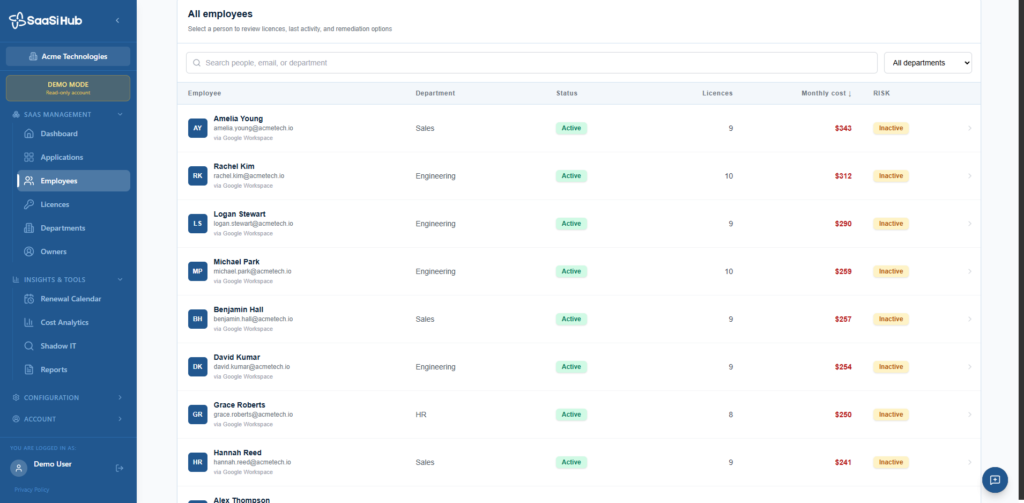Collapse the sidebar with the arrow icon
The height and width of the screenshot is (503, 1024).
tap(118, 20)
